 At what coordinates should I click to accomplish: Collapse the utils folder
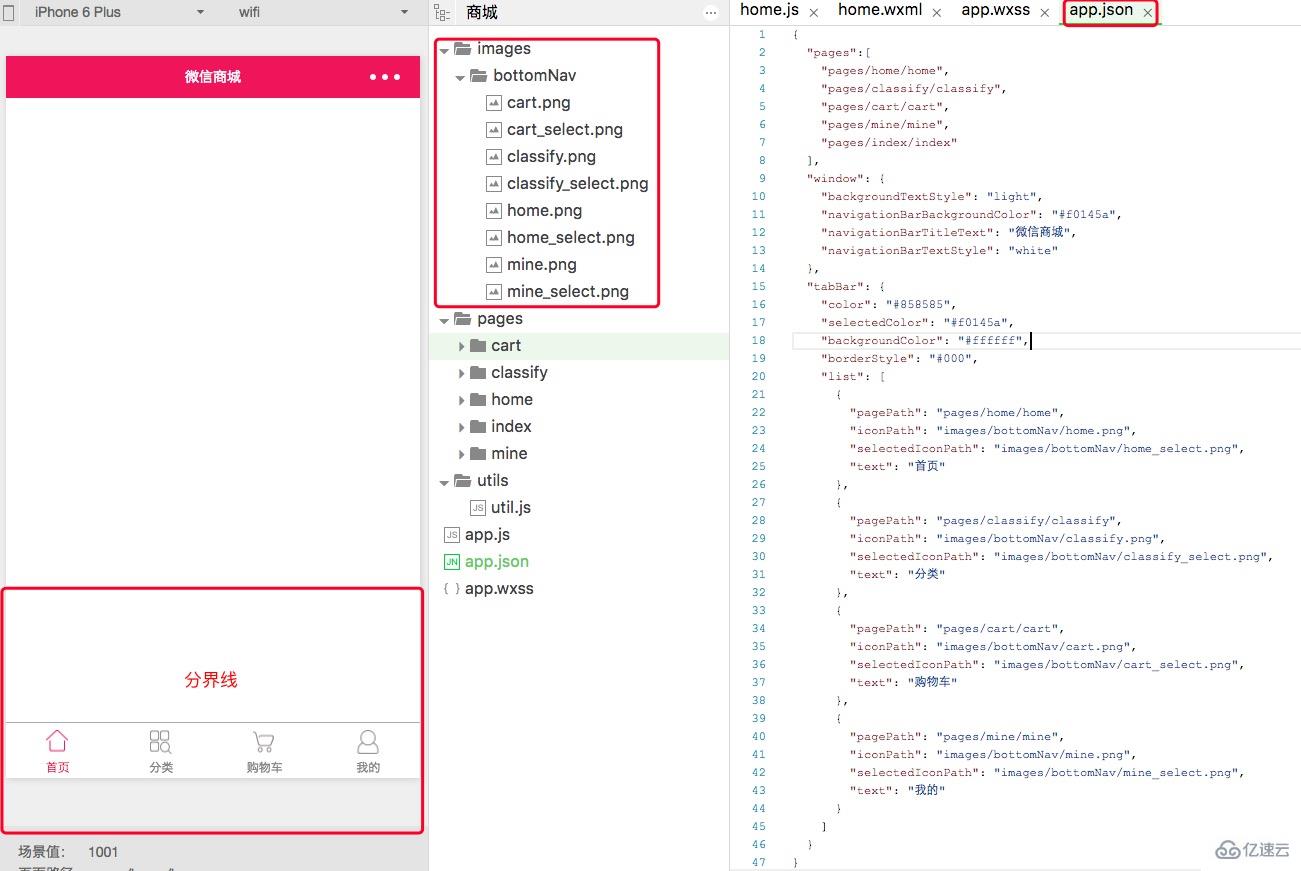[x=444, y=481]
